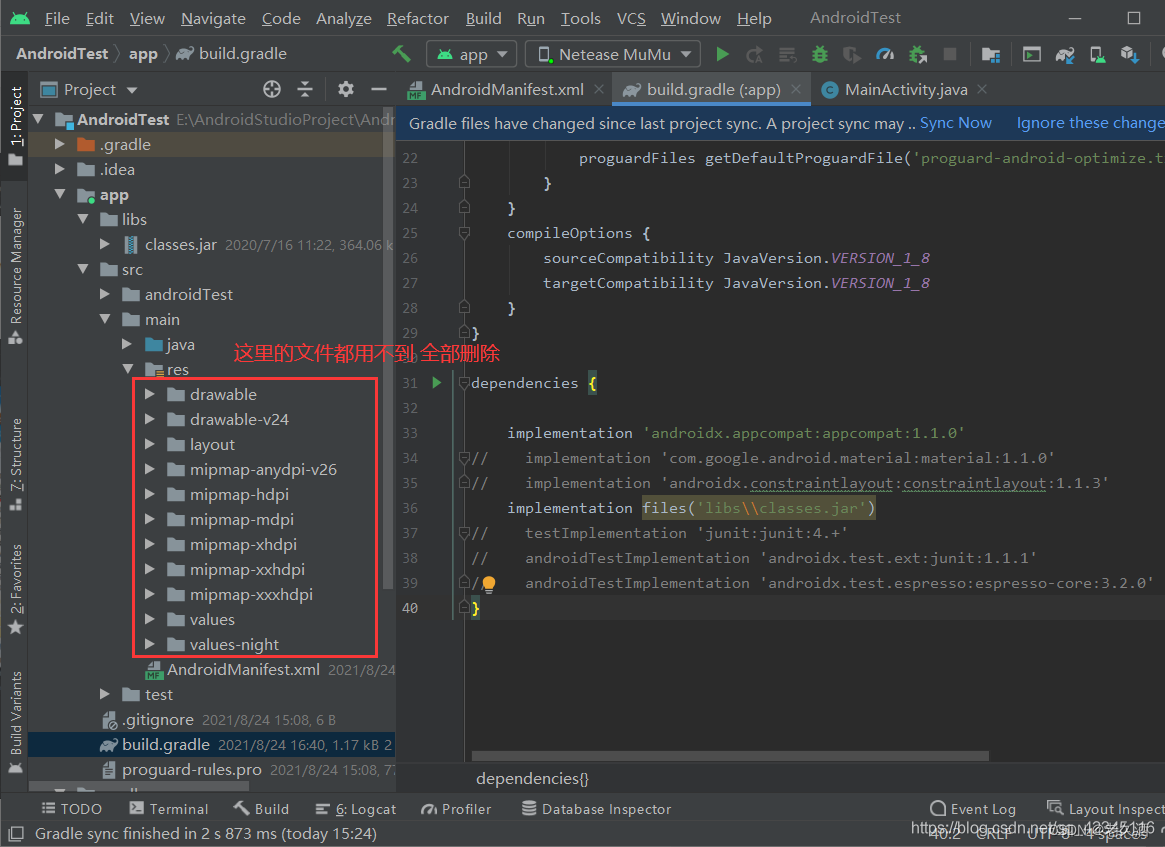Viewport: 1165px width, 847px height.
Task: Open Project view settings gear icon
Action: [x=345, y=89]
